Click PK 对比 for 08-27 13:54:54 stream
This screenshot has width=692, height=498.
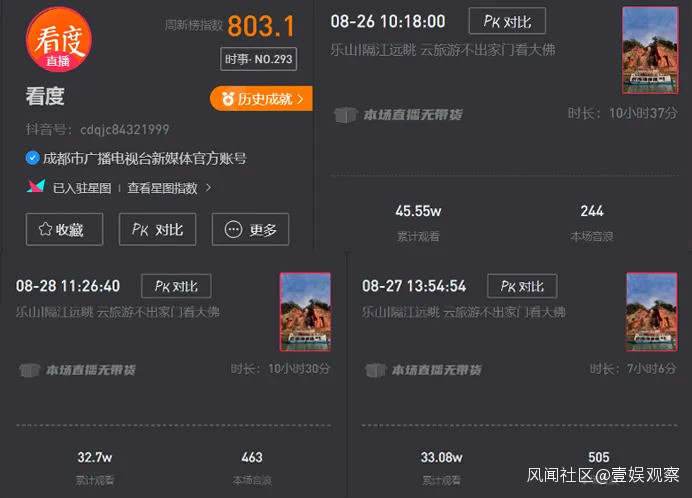522,286
